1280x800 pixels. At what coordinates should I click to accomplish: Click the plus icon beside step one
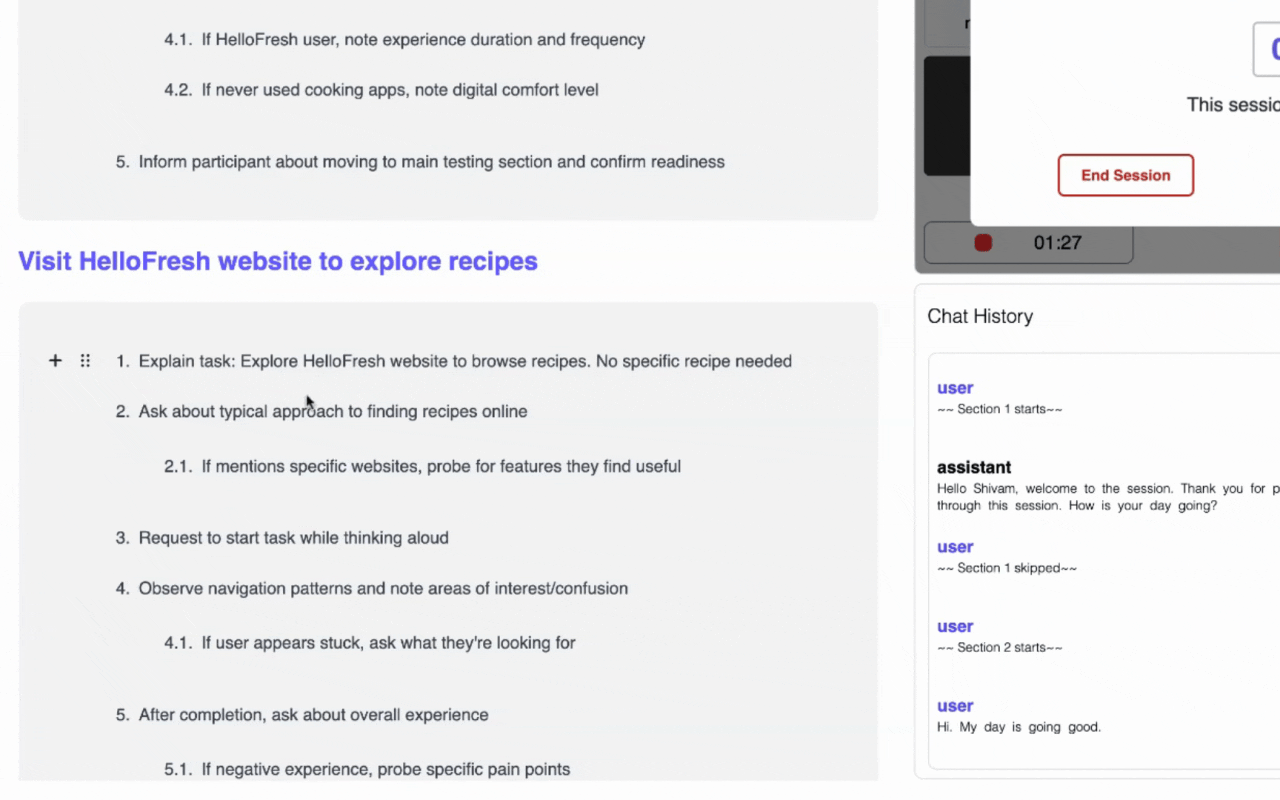[x=55, y=360]
